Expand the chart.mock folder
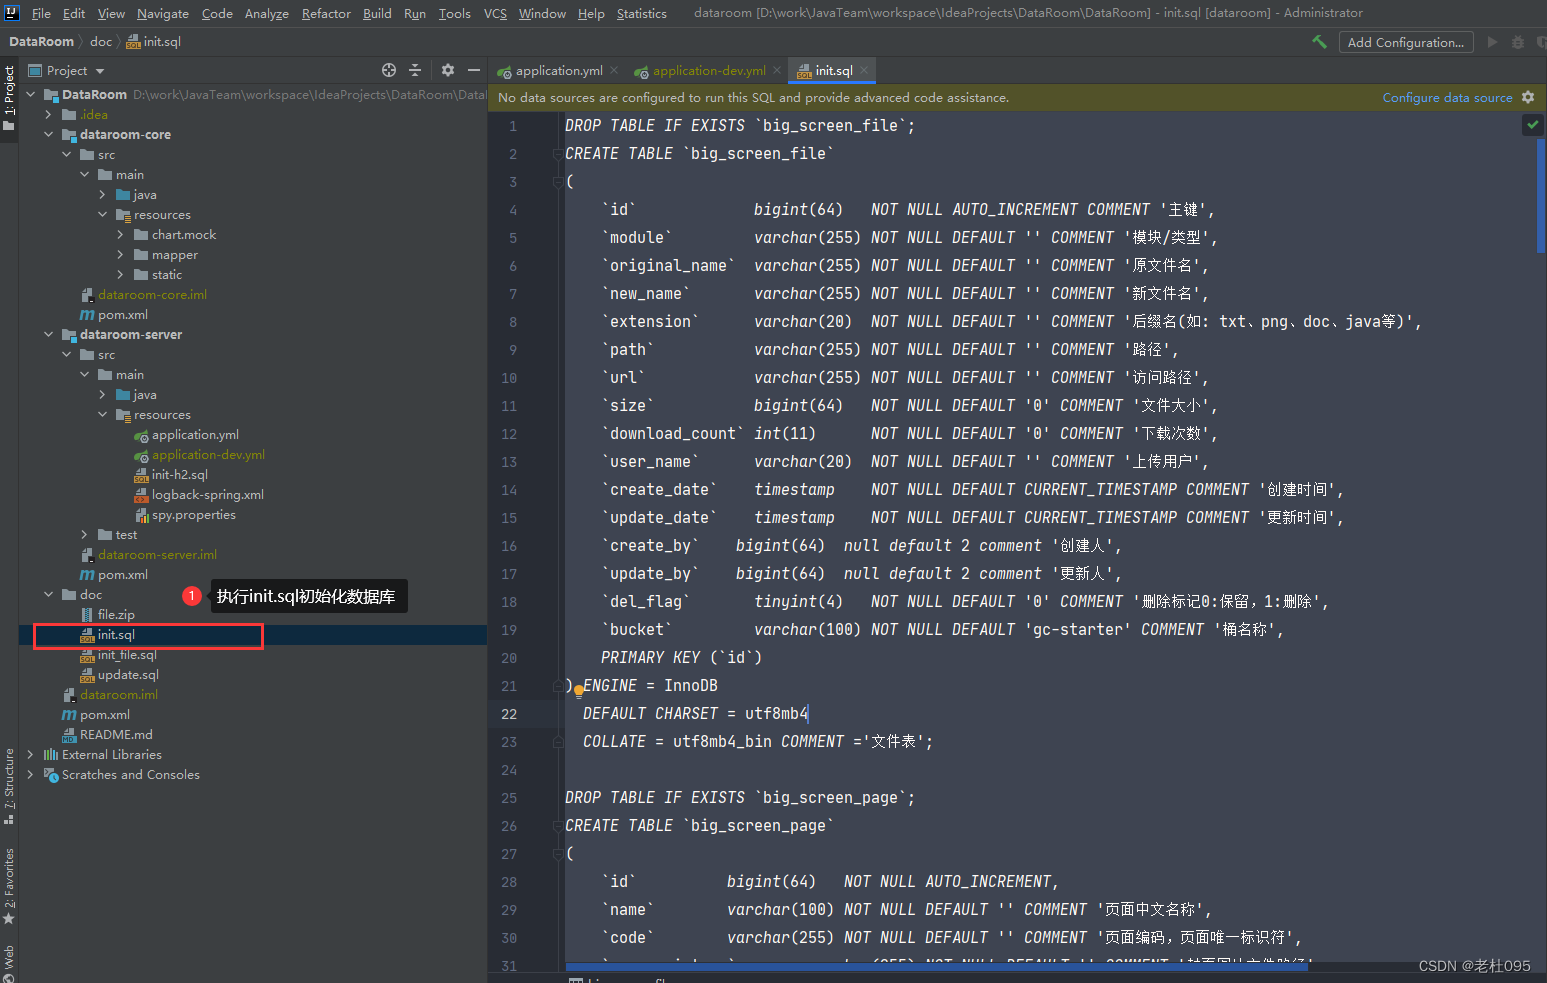 click(120, 234)
